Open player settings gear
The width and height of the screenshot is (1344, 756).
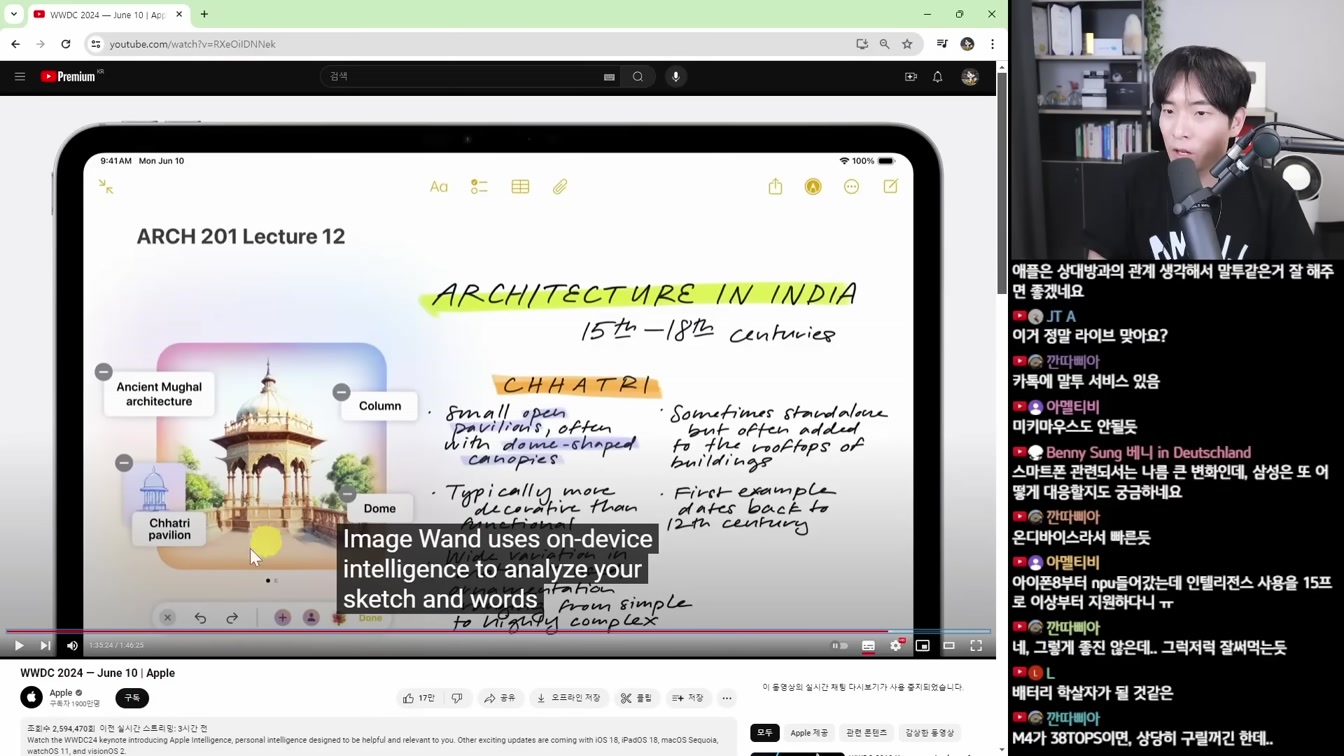point(896,646)
